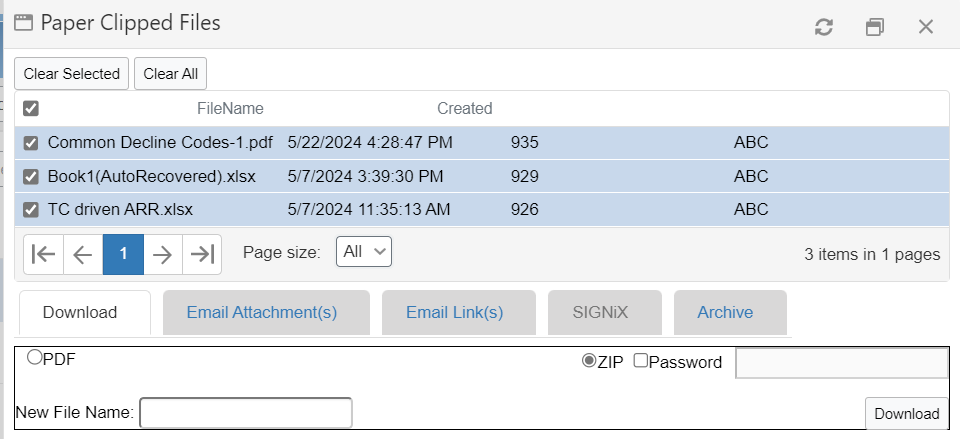Screen dimensions: 960x439
Task: Click the Download button
Action: point(906,413)
